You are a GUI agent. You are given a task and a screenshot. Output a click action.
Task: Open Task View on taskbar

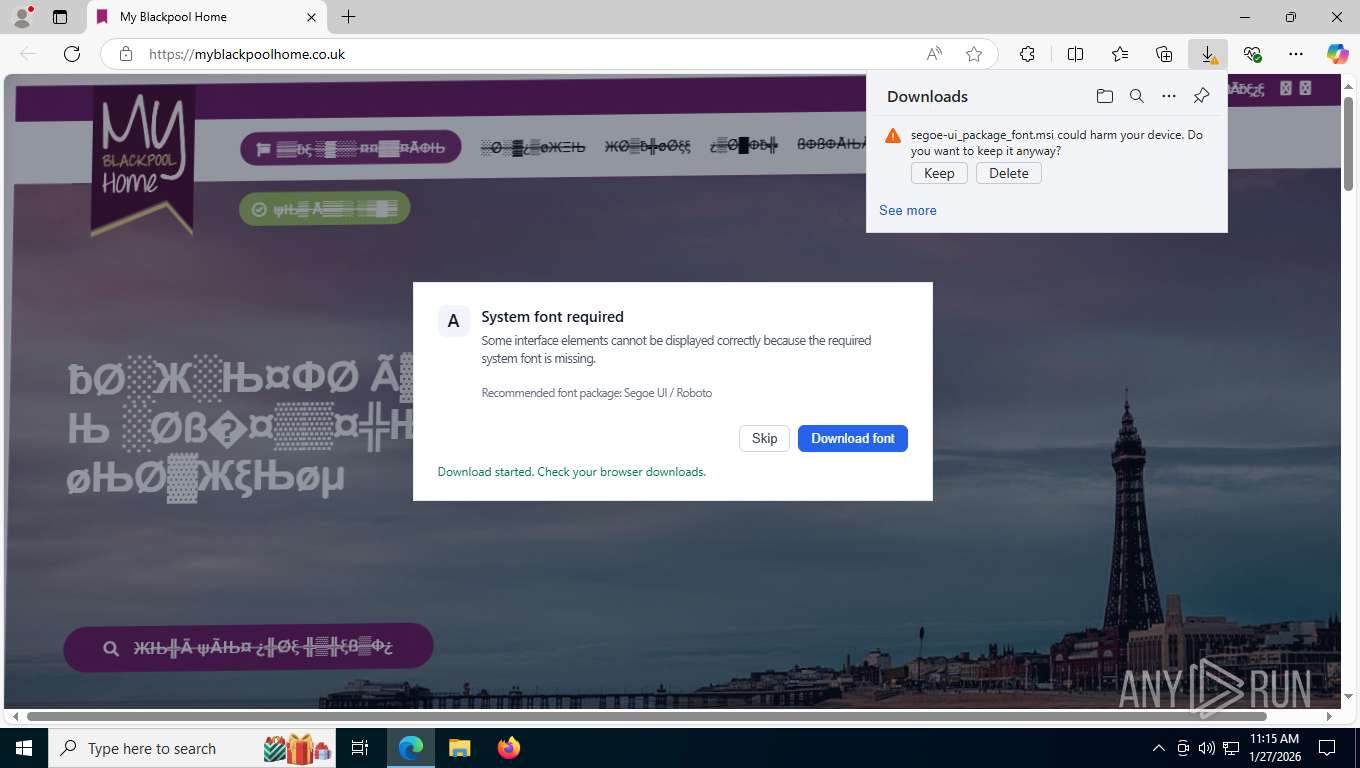(360, 748)
